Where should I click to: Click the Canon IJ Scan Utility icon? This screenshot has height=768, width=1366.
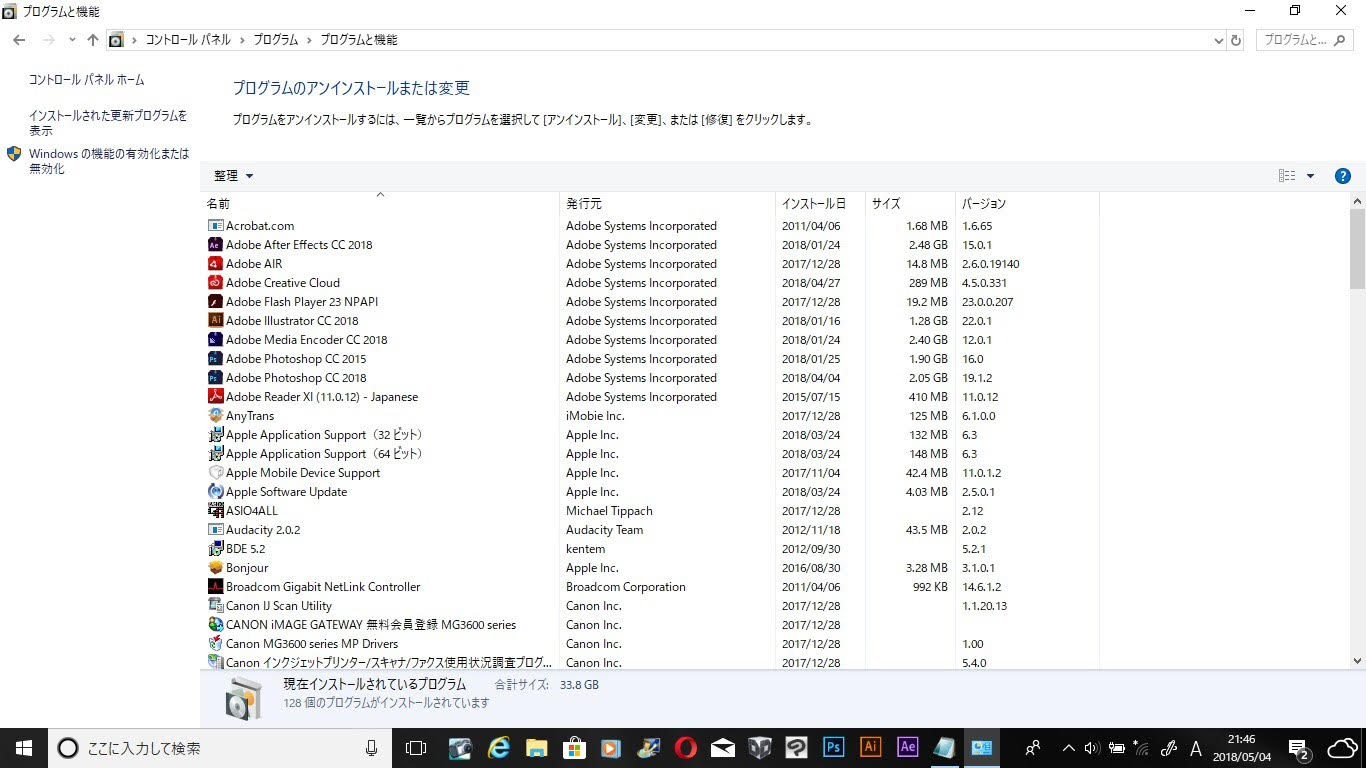(x=215, y=606)
